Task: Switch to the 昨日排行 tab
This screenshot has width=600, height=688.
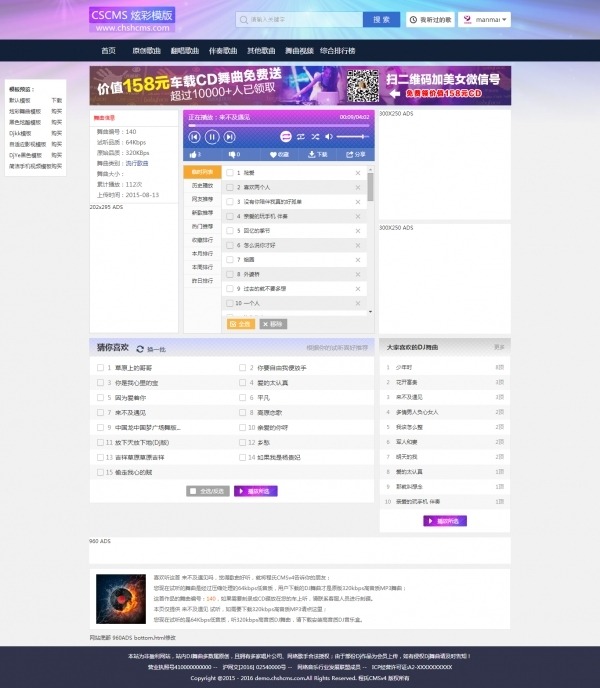Action: (202, 280)
